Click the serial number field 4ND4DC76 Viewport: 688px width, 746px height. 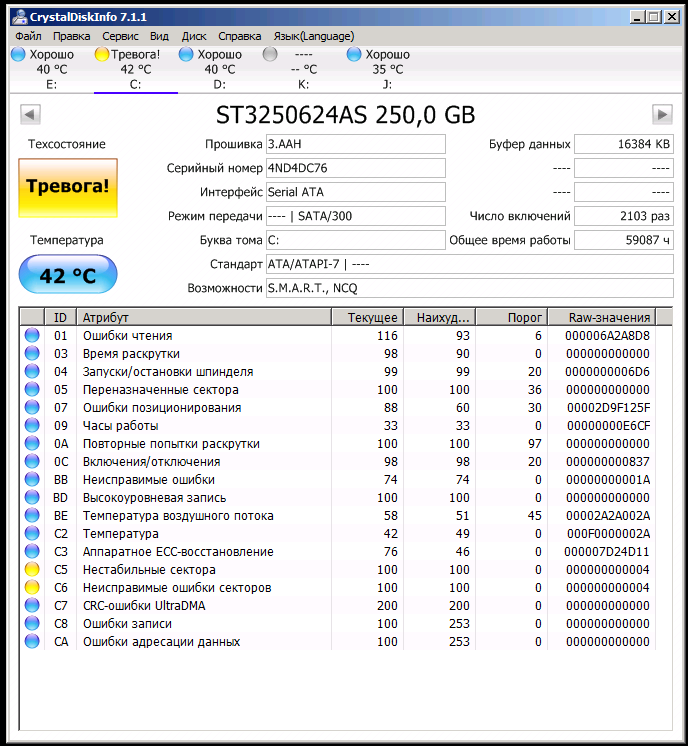355,168
